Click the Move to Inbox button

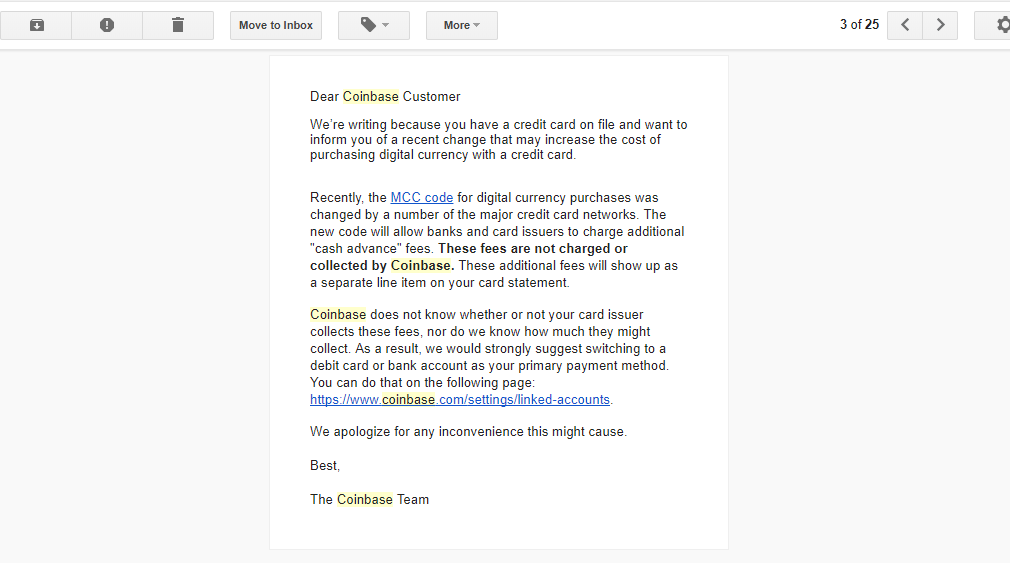[x=276, y=25]
